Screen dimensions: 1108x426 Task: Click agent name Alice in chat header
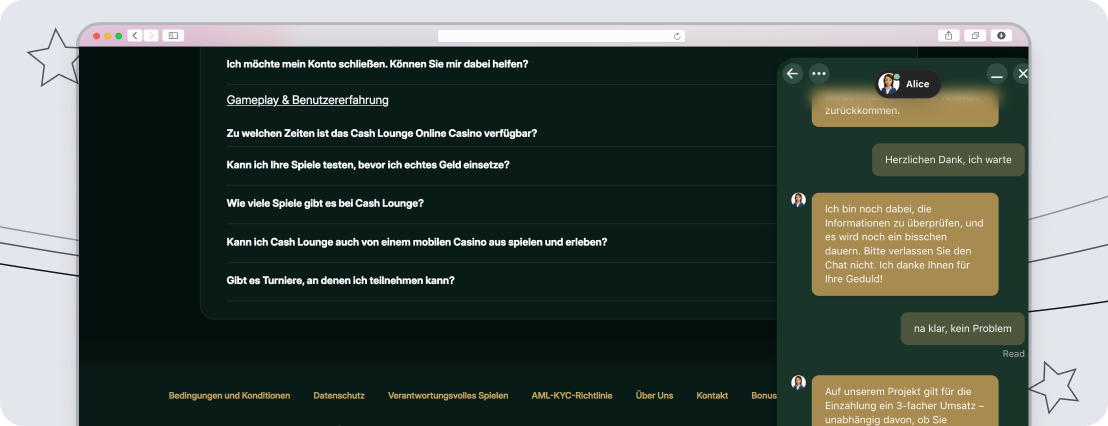[917, 84]
